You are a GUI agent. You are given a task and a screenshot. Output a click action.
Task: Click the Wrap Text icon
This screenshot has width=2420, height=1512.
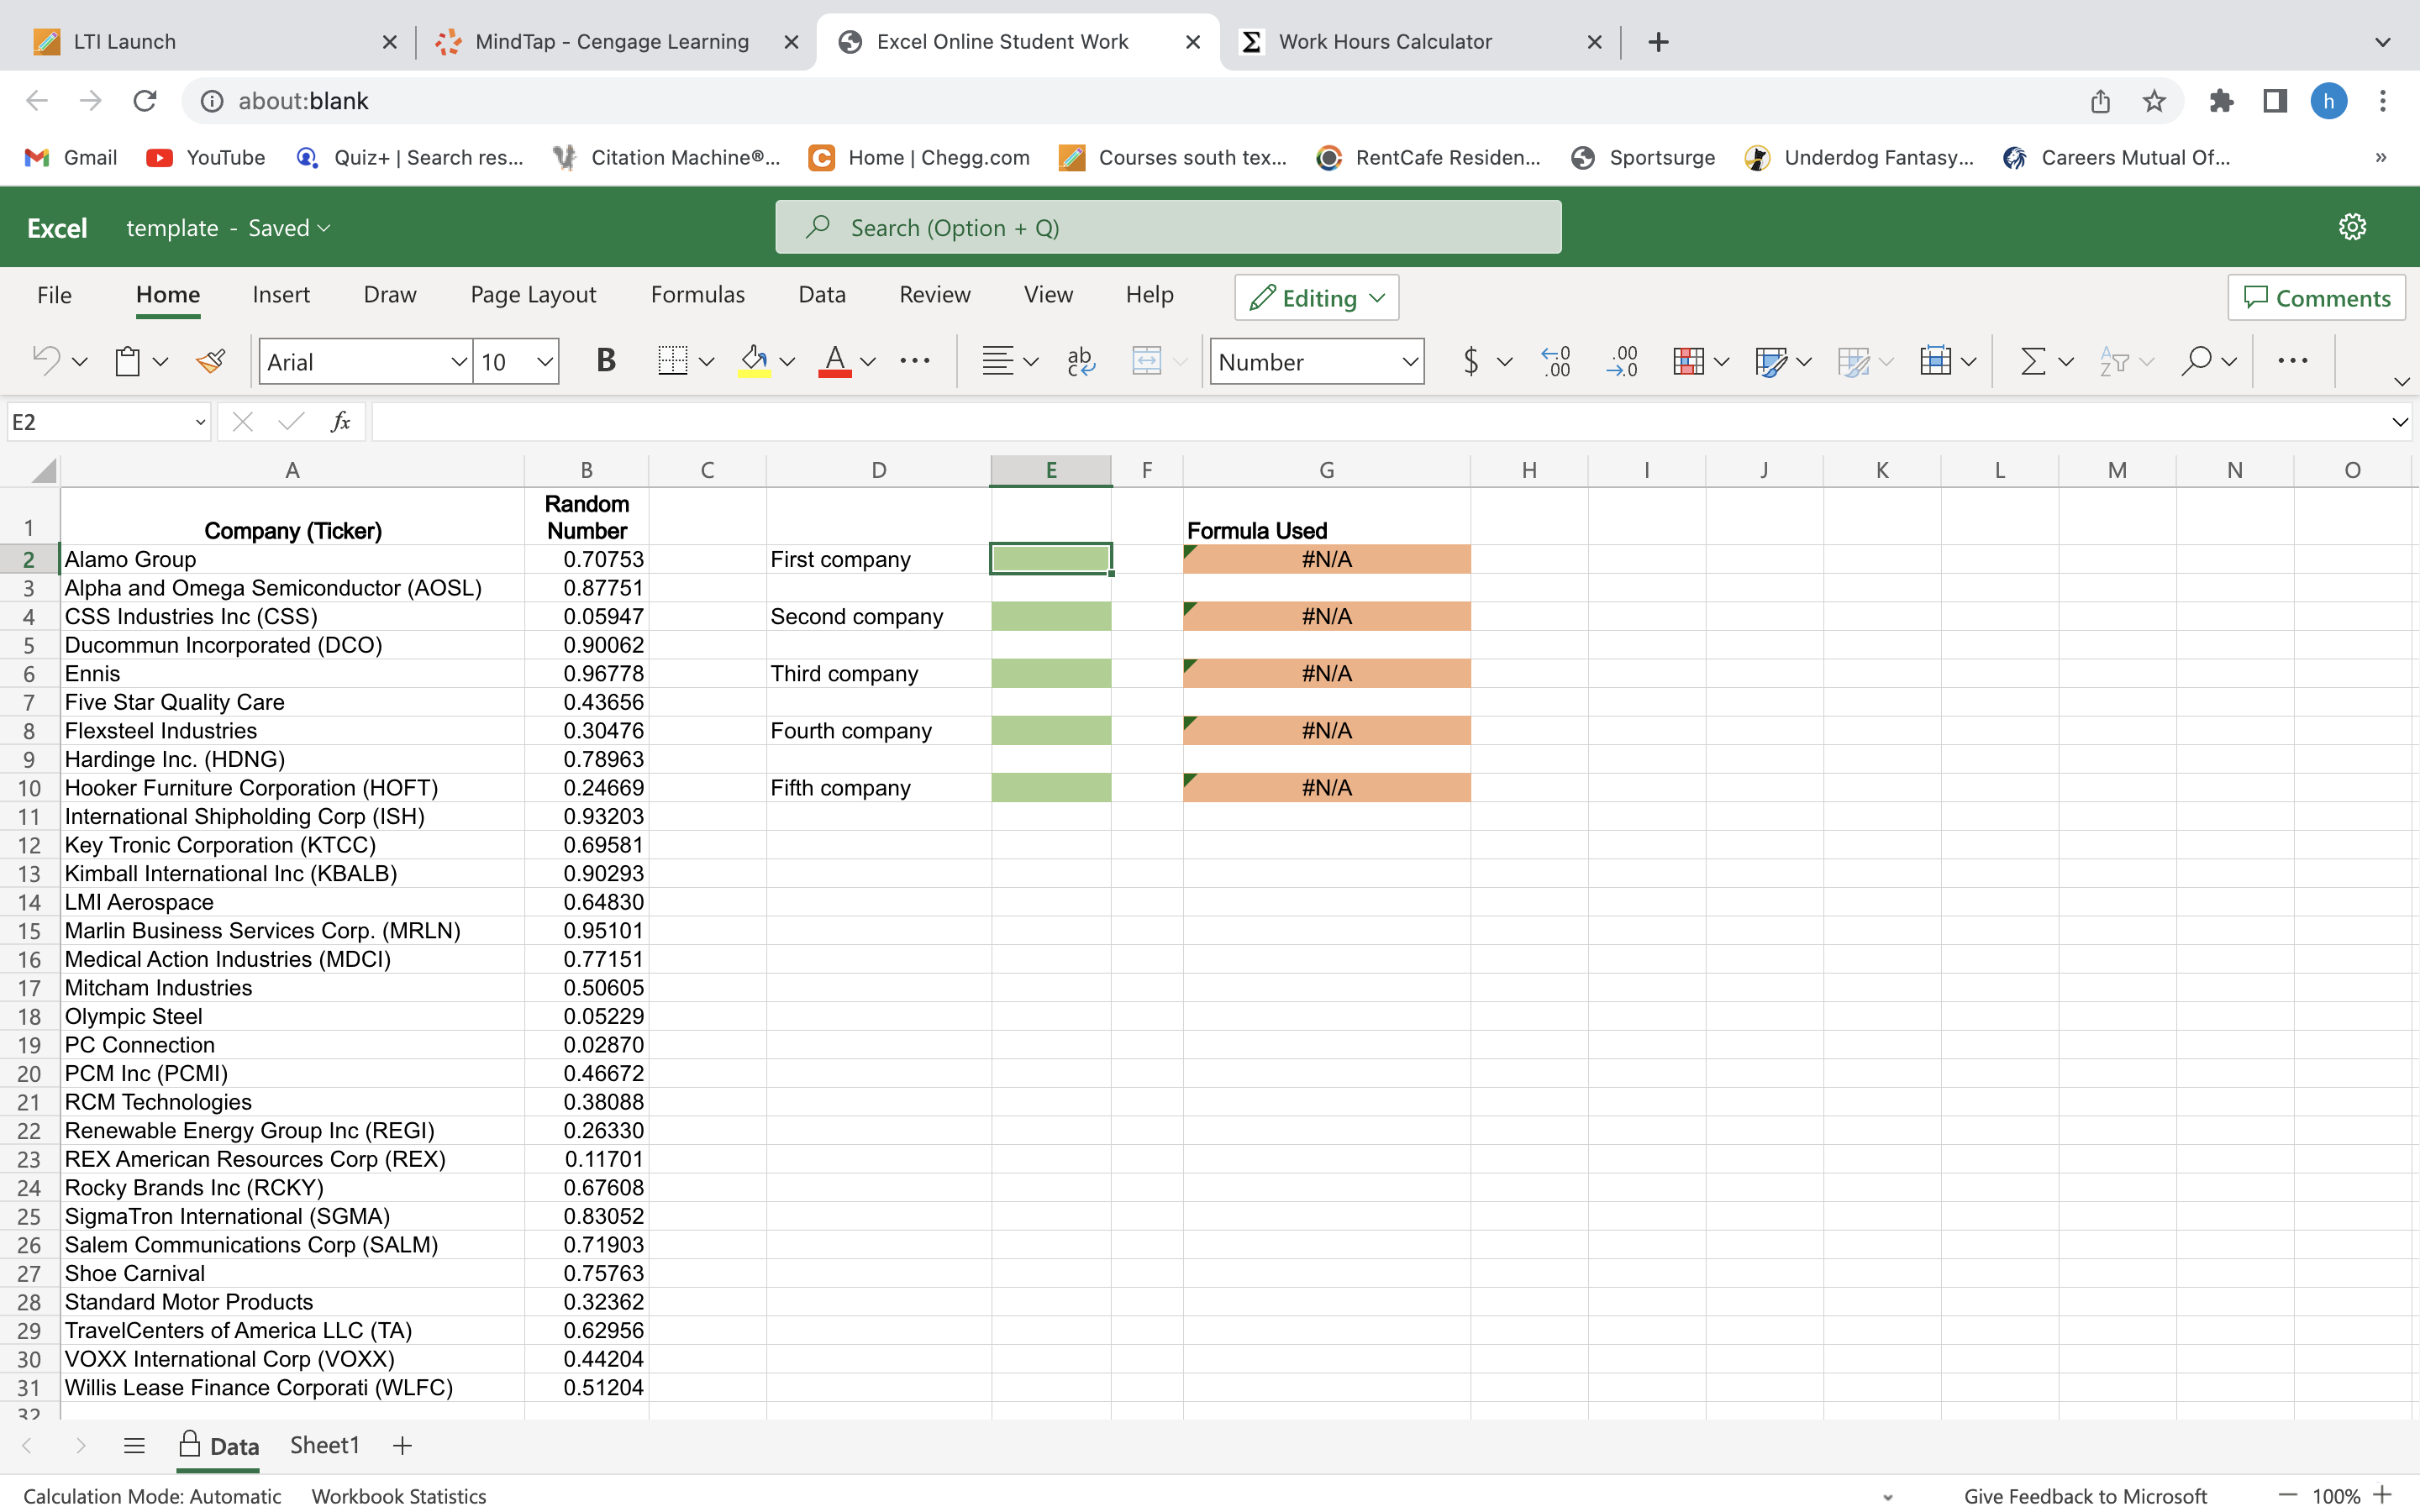[1080, 361]
